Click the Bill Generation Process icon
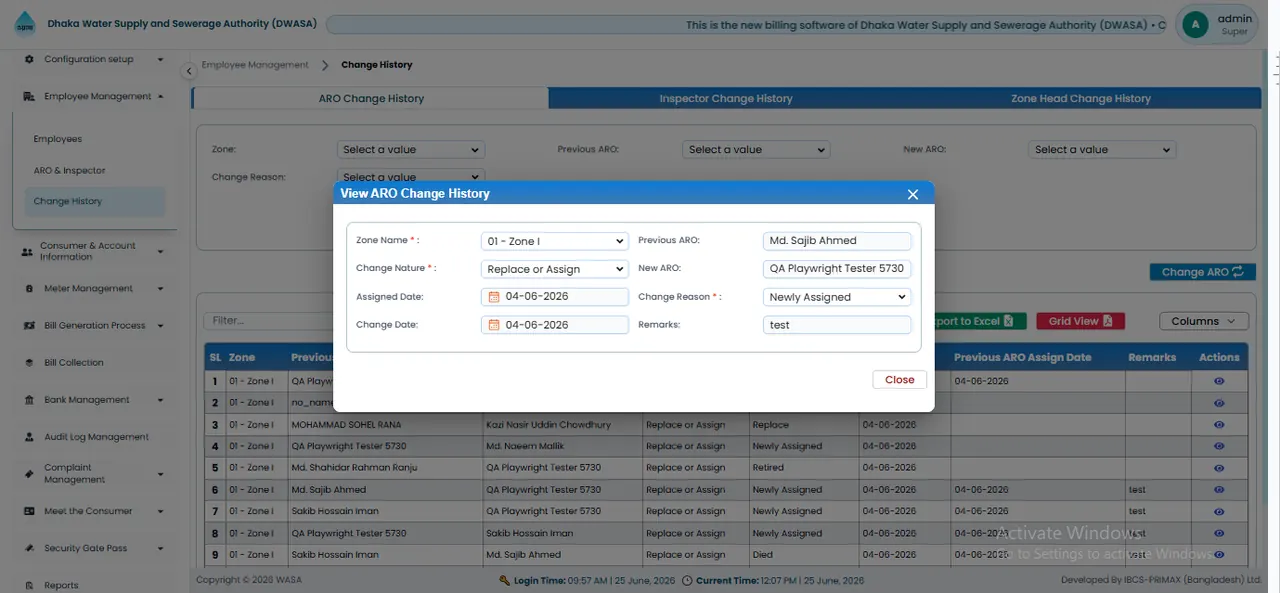1280x593 pixels. click(29, 326)
